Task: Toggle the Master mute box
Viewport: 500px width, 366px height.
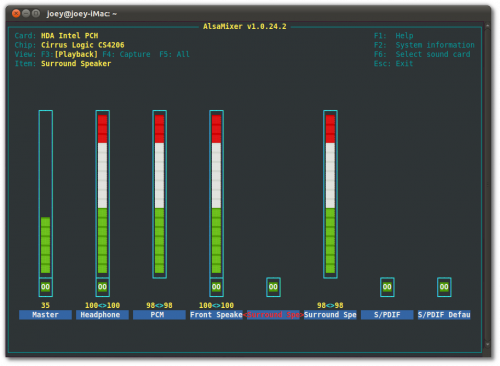Action: pyautogui.click(x=45, y=287)
